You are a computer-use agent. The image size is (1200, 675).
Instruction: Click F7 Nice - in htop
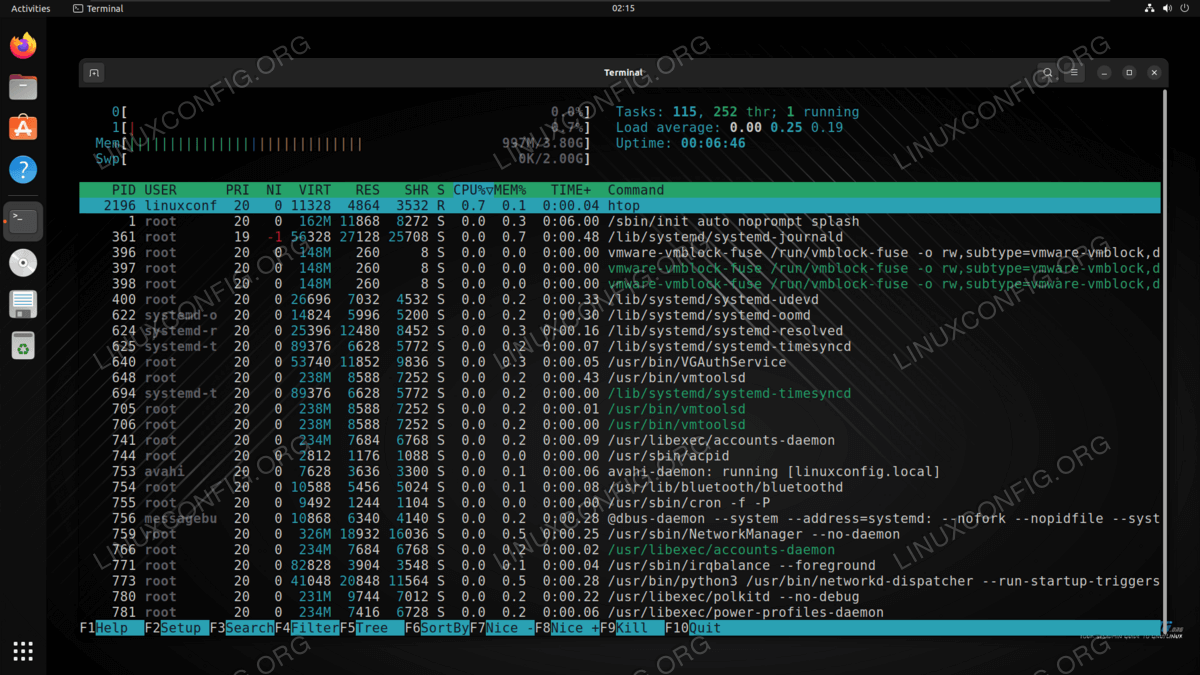pos(502,628)
